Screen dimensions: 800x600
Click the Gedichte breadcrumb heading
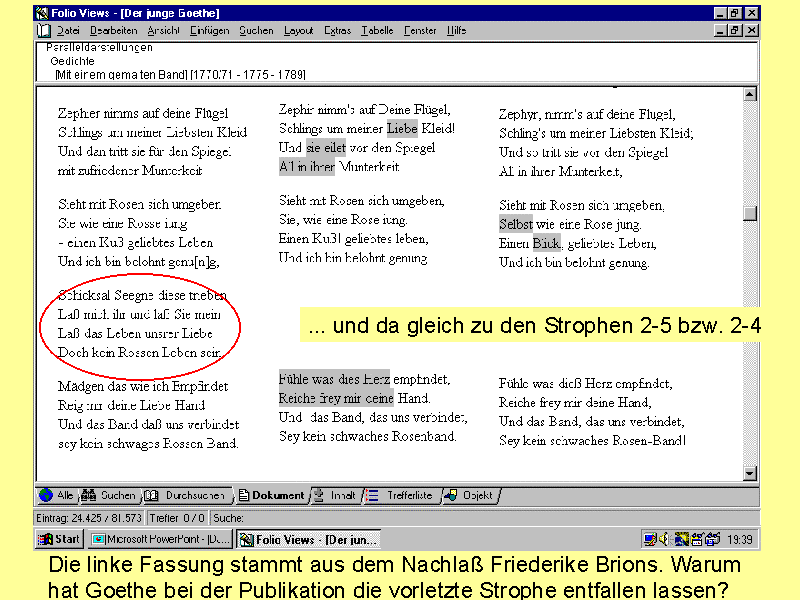[x=72, y=60]
